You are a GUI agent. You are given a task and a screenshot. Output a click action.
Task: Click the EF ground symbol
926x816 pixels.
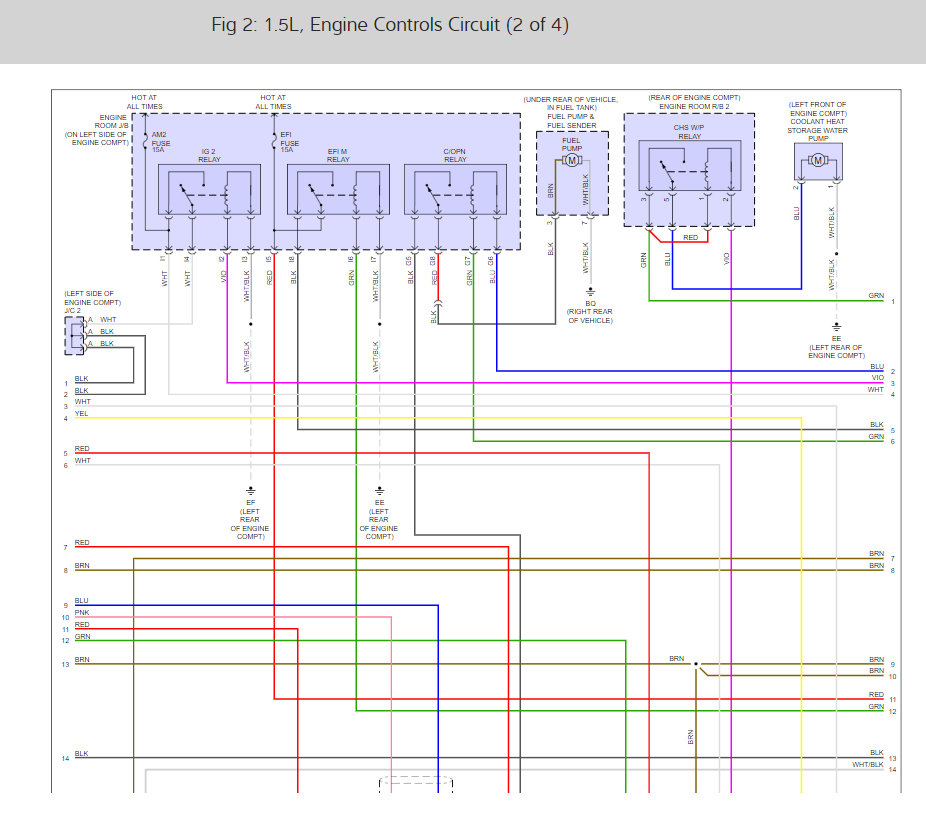[x=250, y=491]
